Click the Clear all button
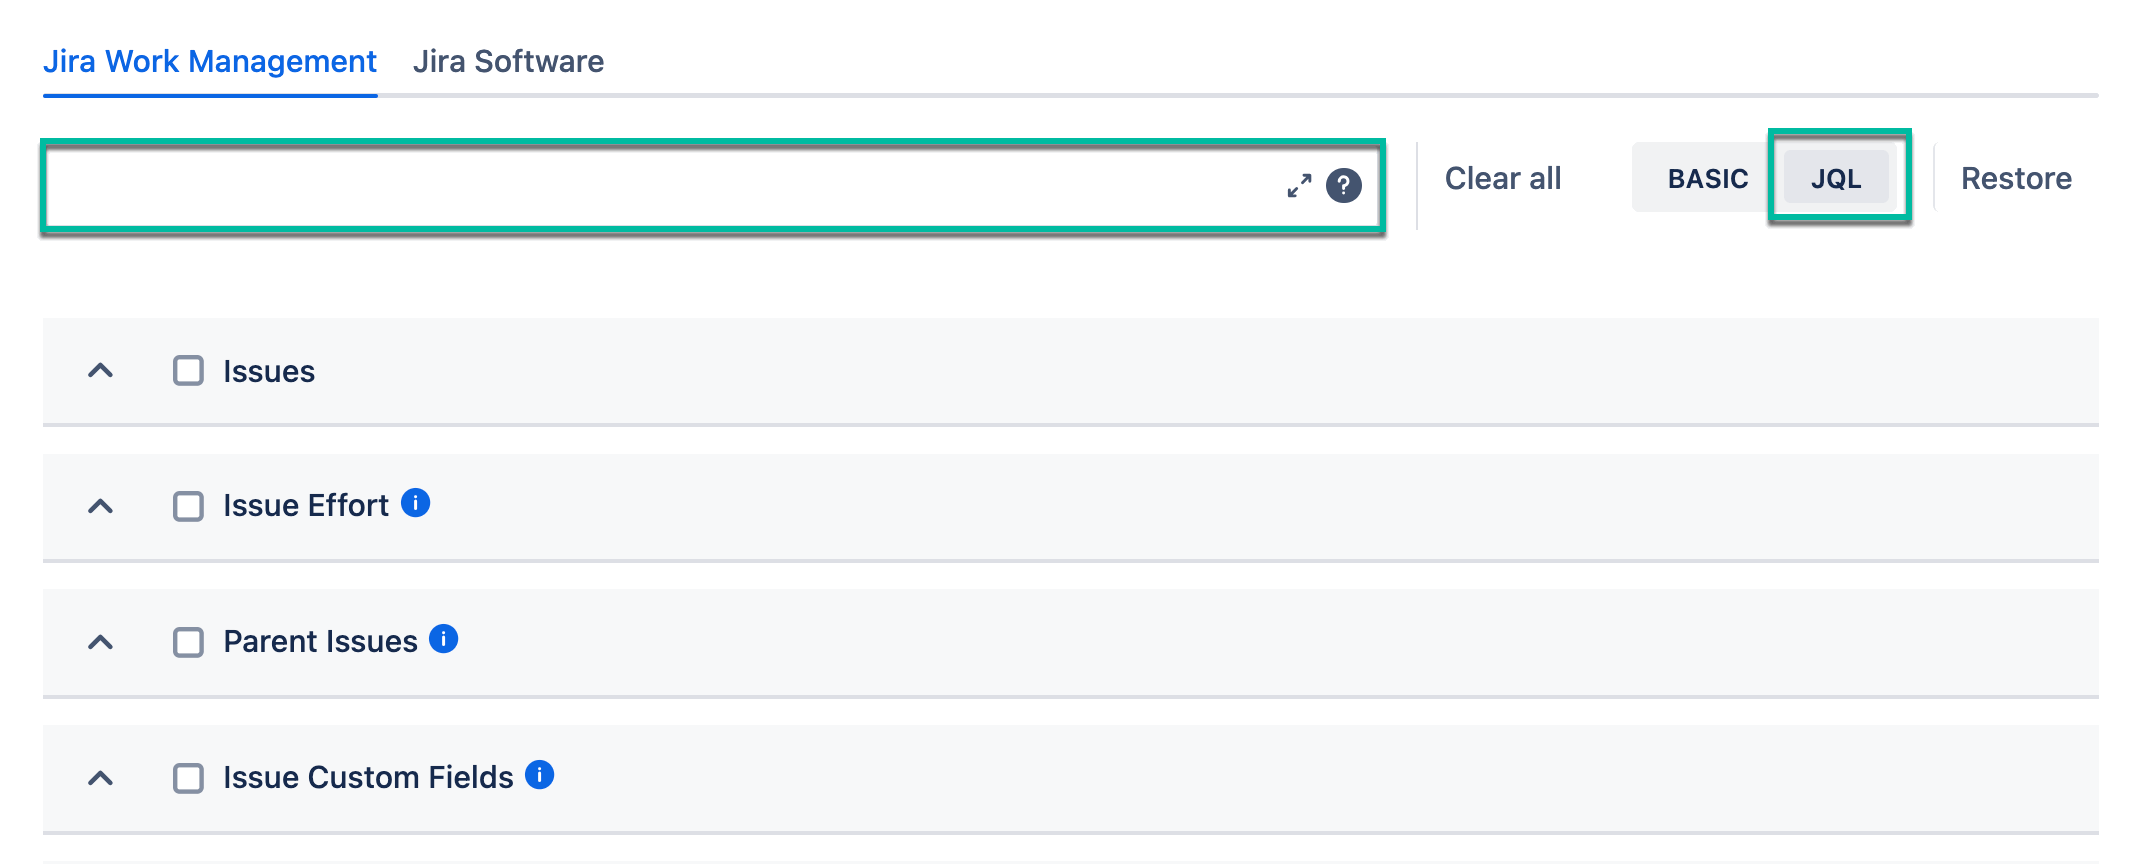The width and height of the screenshot is (2134, 864). tap(1502, 178)
